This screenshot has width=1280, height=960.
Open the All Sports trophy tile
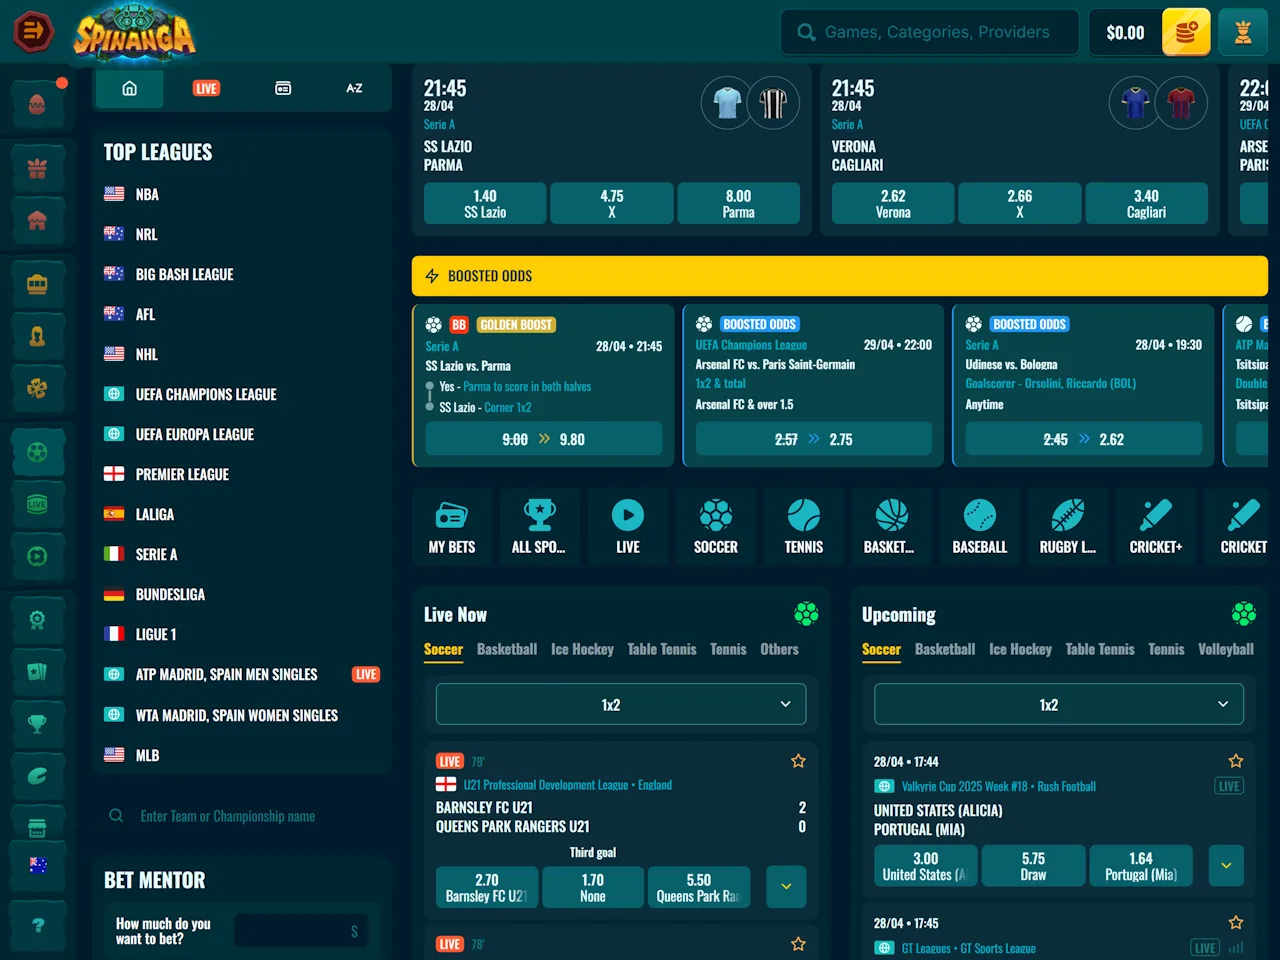[540, 527]
